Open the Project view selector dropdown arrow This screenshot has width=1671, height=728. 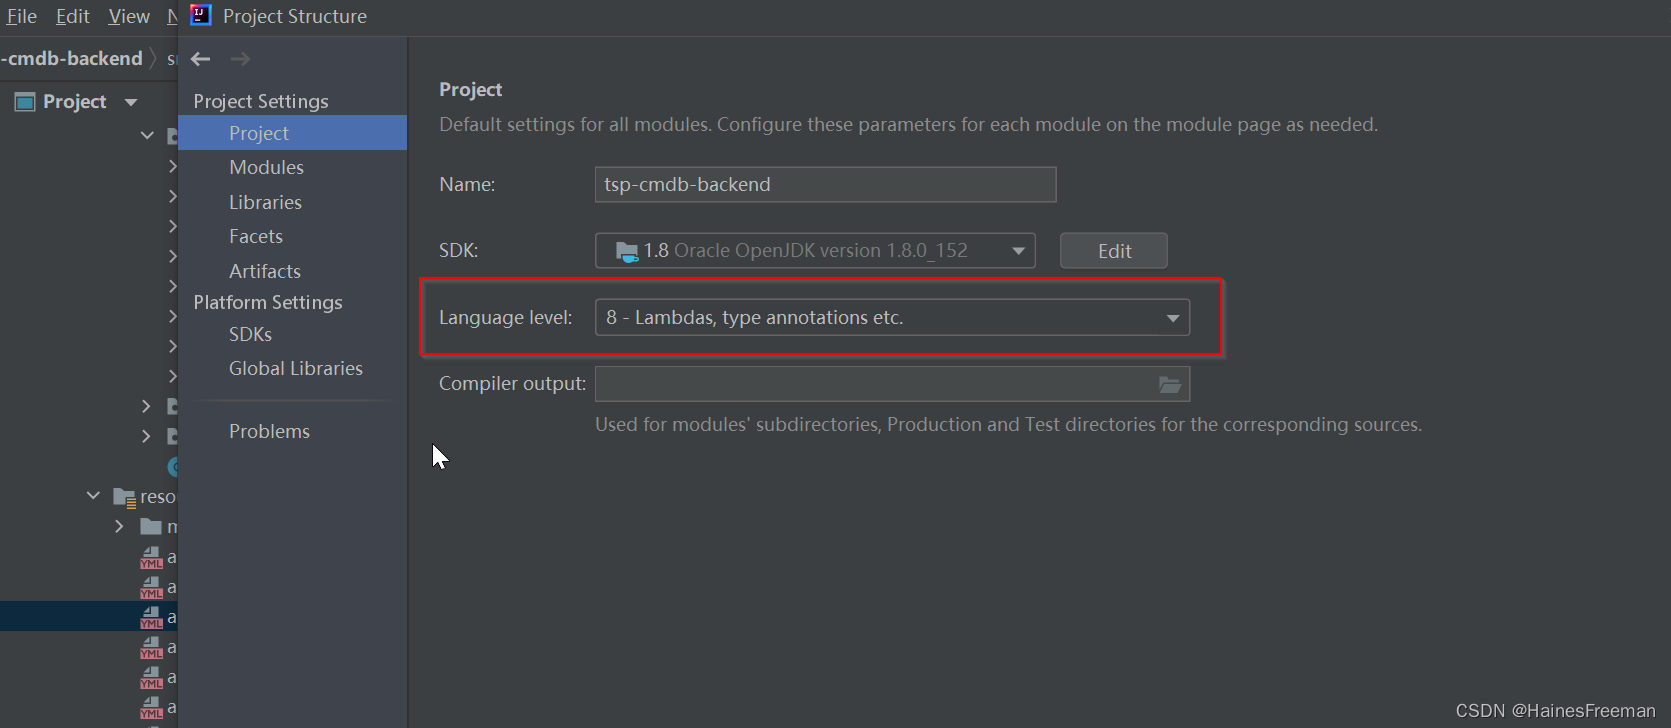point(131,102)
